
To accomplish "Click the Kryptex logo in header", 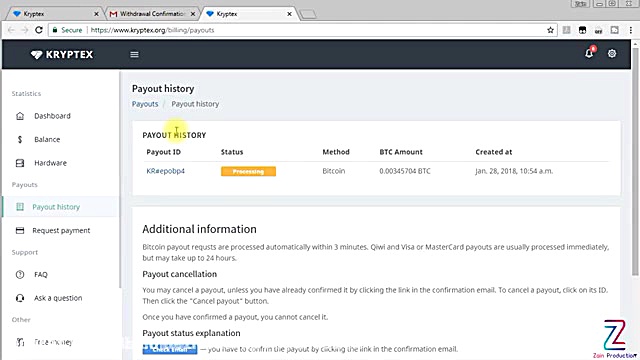I will (62, 54).
